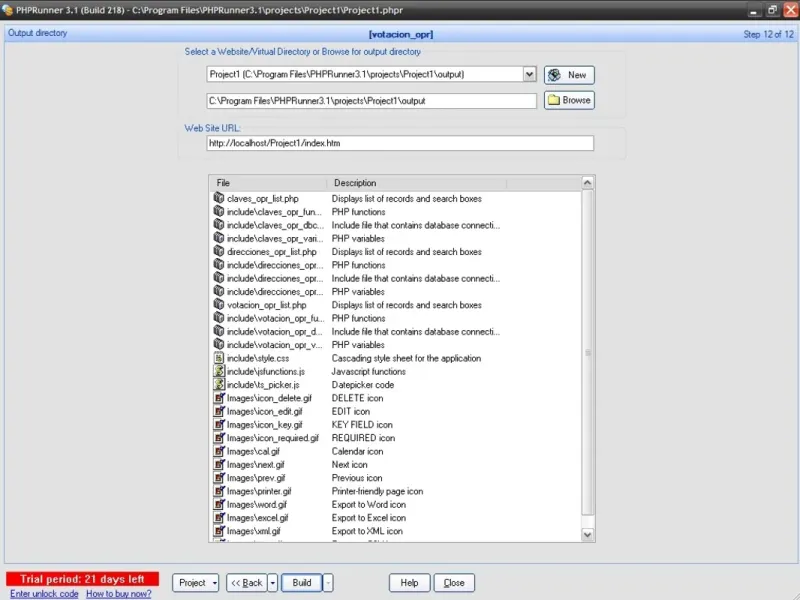Click the 'Javascript functions' description text

coord(369,371)
